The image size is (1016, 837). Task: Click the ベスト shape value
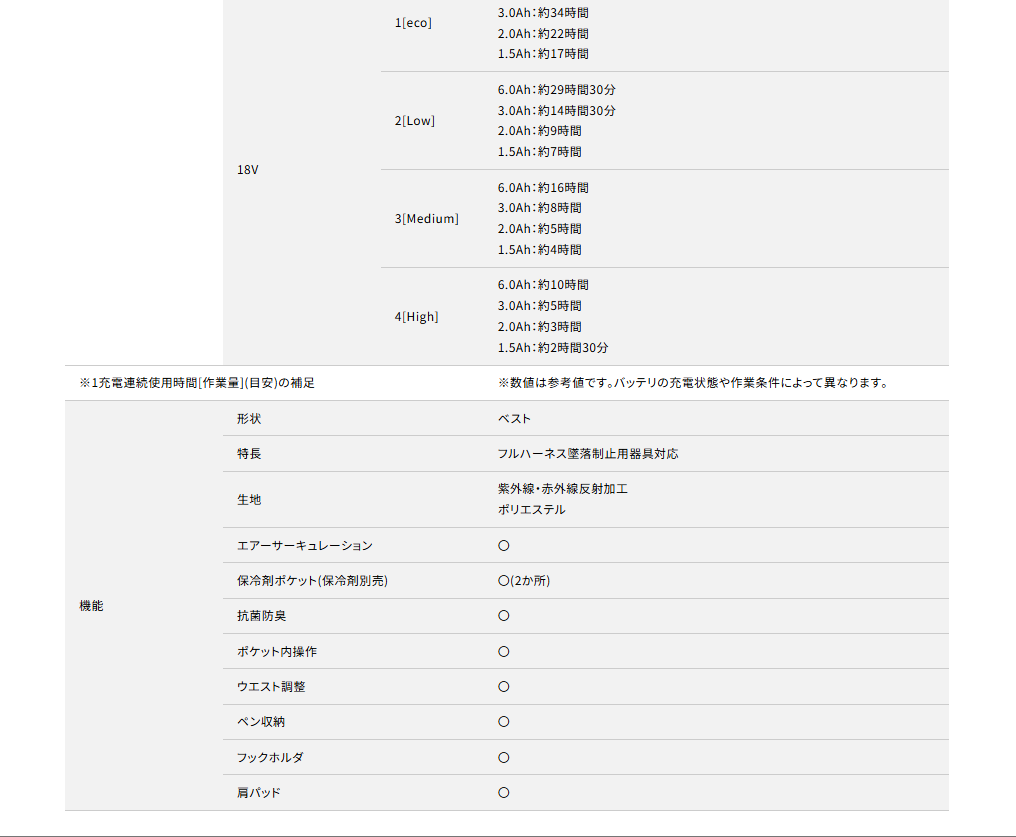click(514, 419)
